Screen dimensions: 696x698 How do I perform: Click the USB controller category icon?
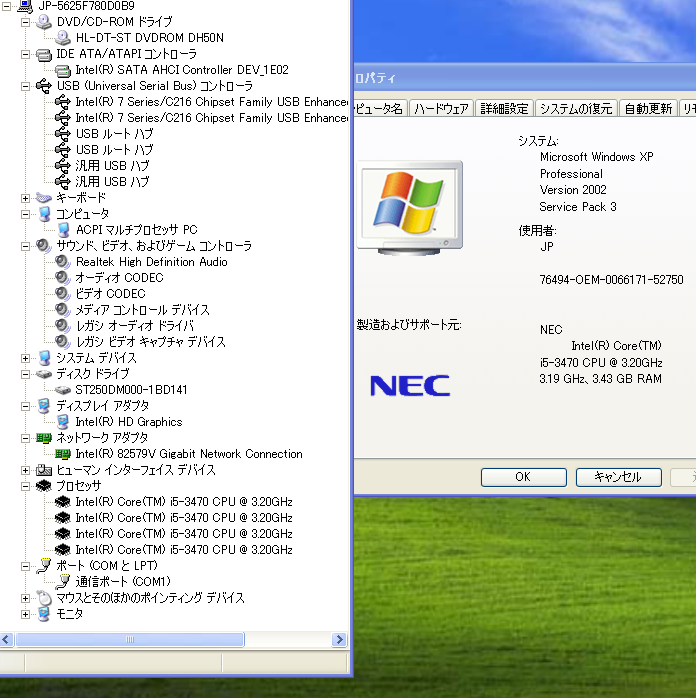(44, 86)
